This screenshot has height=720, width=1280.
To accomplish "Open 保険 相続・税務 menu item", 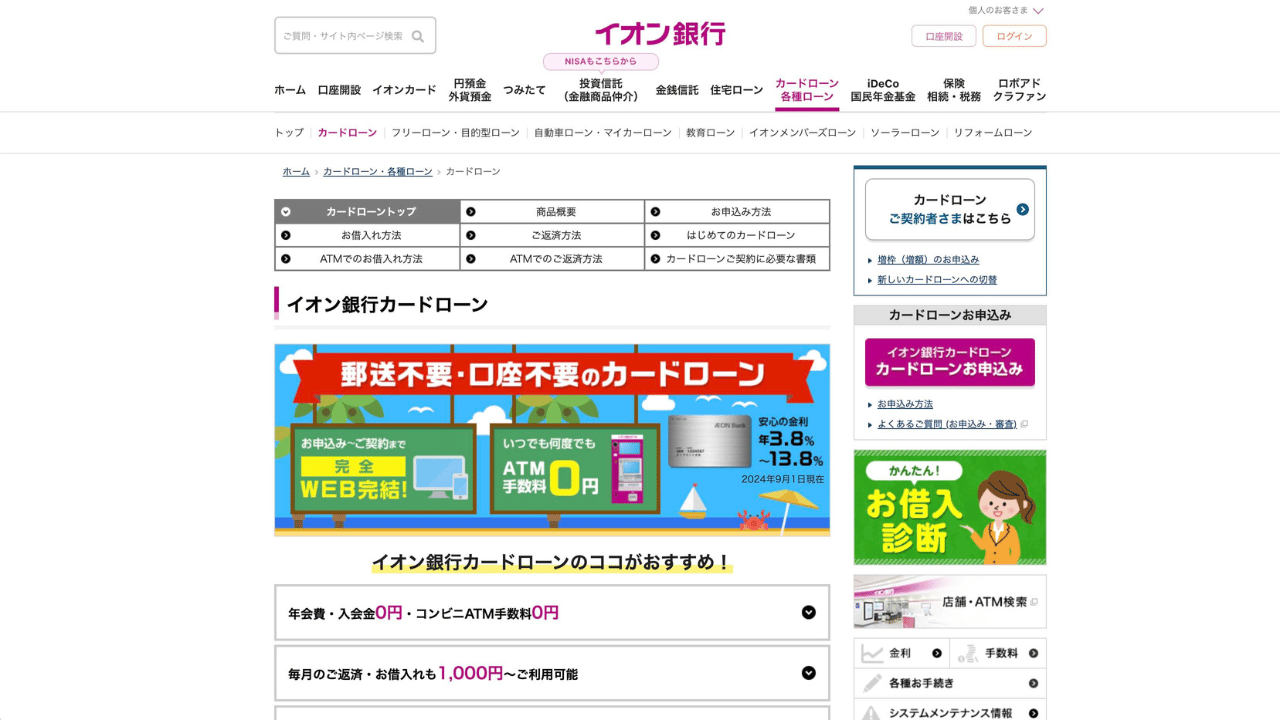I will click(954, 90).
